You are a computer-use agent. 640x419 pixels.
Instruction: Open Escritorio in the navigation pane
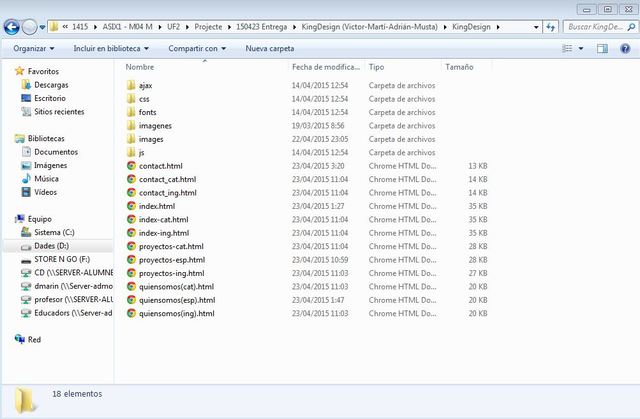point(50,98)
